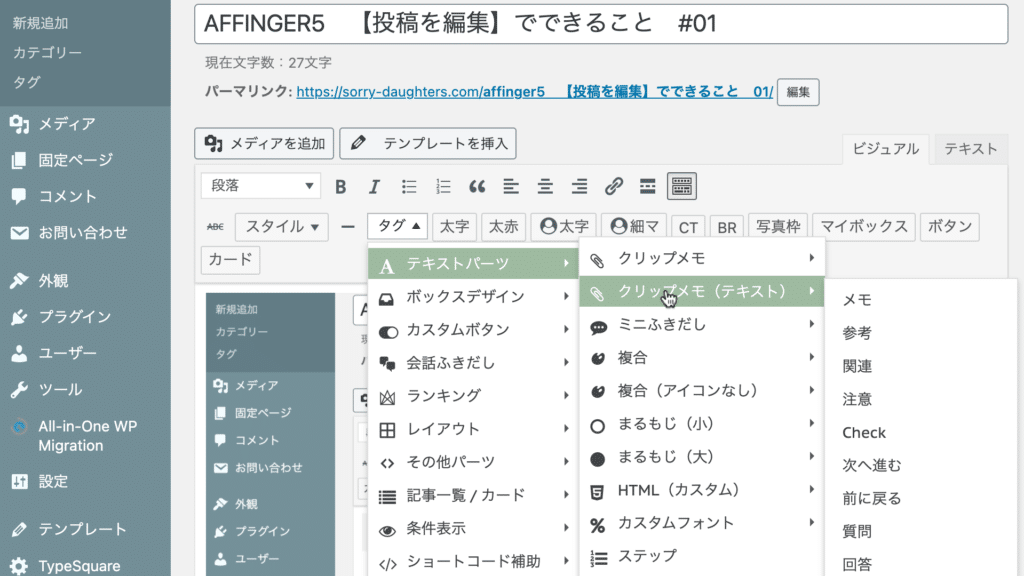The image size is (1024, 576).
Task: Open the 段落 paragraph format dropdown
Action: [x=260, y=186]
